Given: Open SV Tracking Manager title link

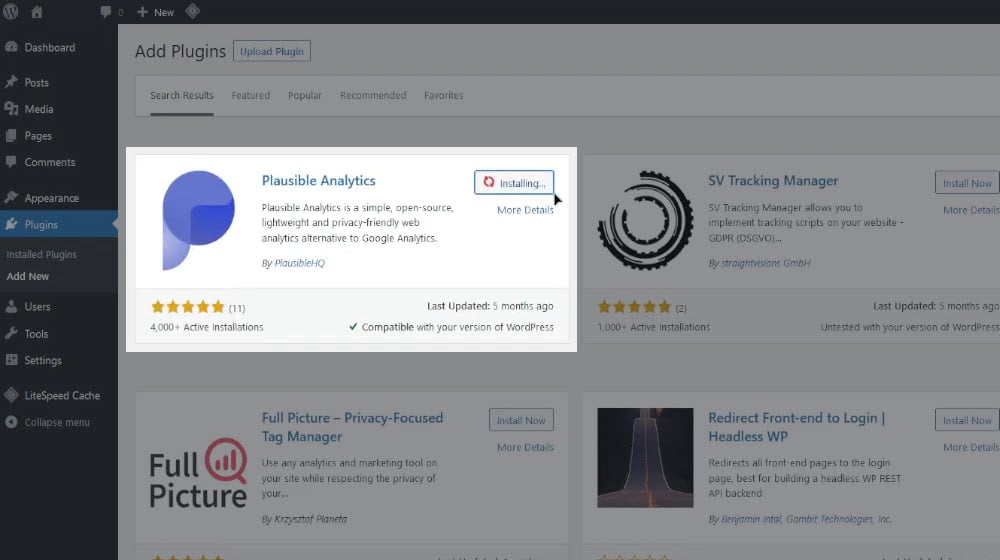Looking at the screenshot, I should click(773, 181).
